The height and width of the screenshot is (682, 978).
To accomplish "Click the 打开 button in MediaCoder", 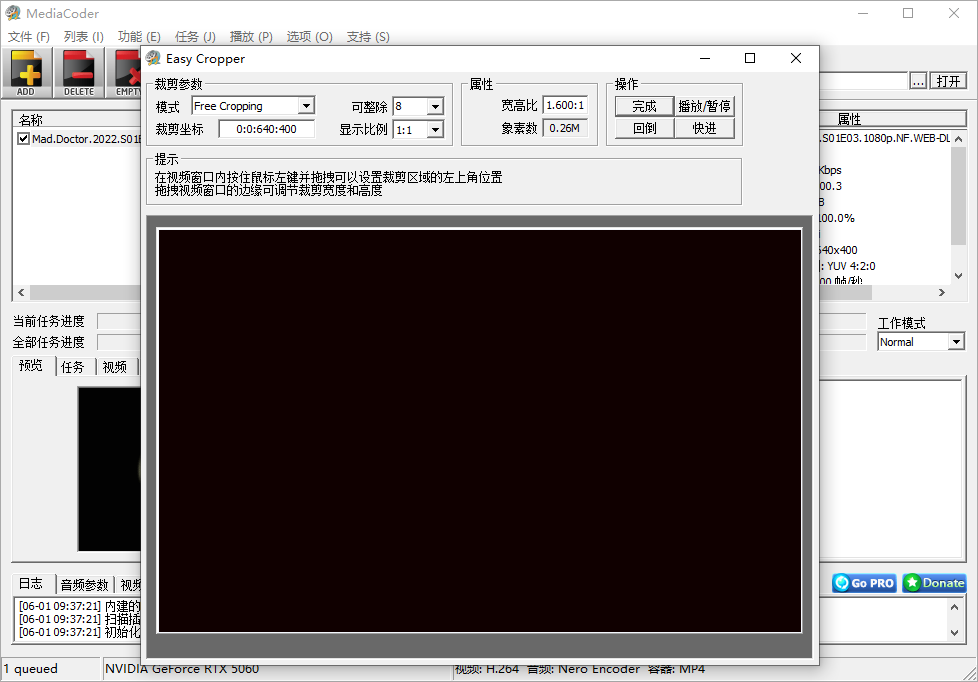I will 948,81.
